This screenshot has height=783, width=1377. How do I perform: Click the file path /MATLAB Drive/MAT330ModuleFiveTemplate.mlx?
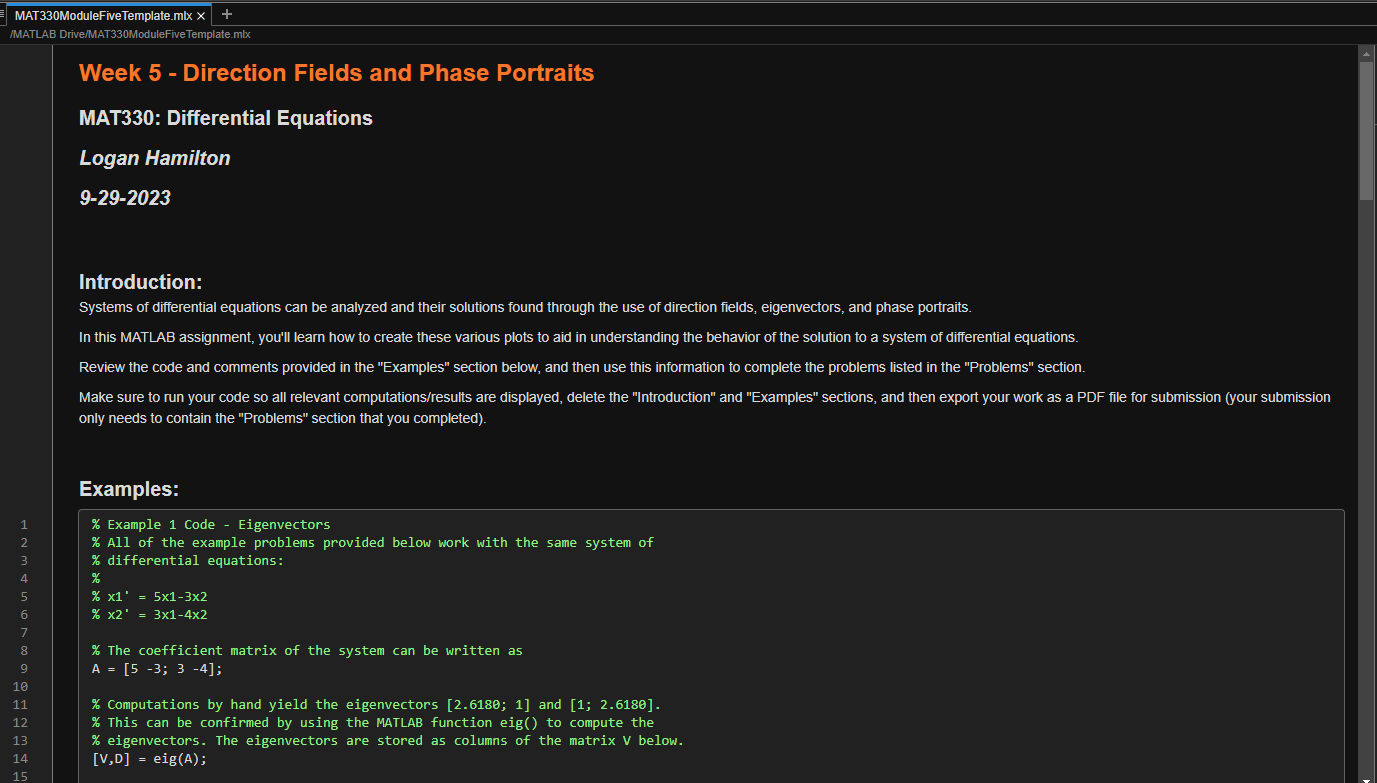click(x=130, y=34)
